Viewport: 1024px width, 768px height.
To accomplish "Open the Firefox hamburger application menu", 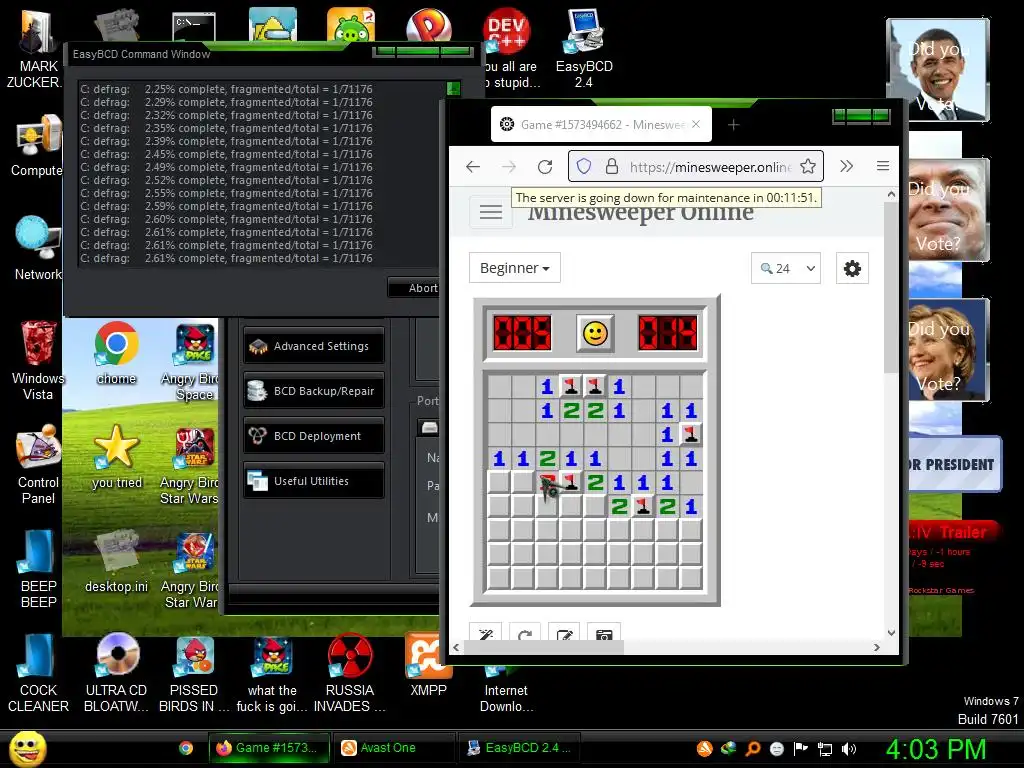I will 883,166.
